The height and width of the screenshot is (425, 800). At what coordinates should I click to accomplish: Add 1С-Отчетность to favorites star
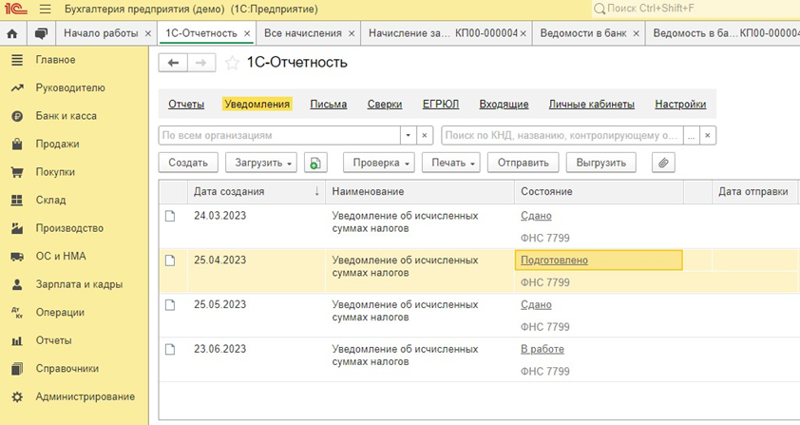(232, 63)
